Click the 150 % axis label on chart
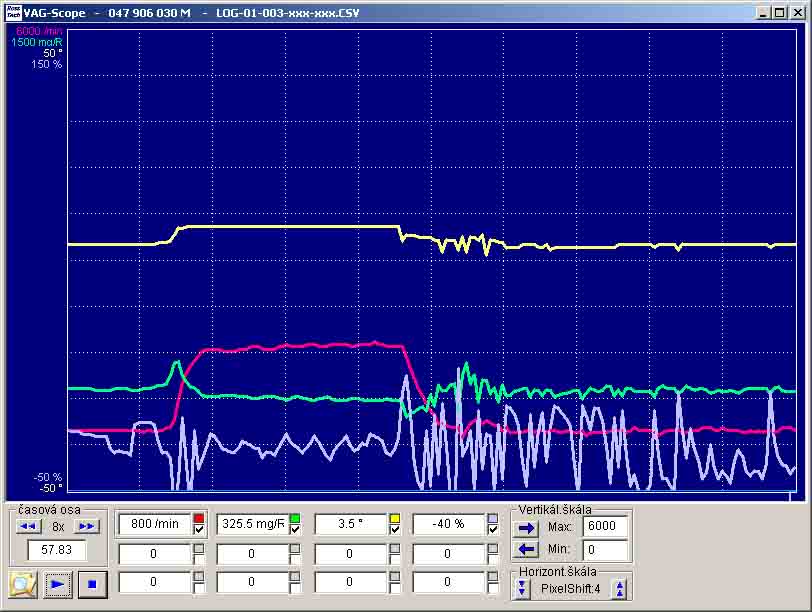812x612 pixels. click(47, 65)
